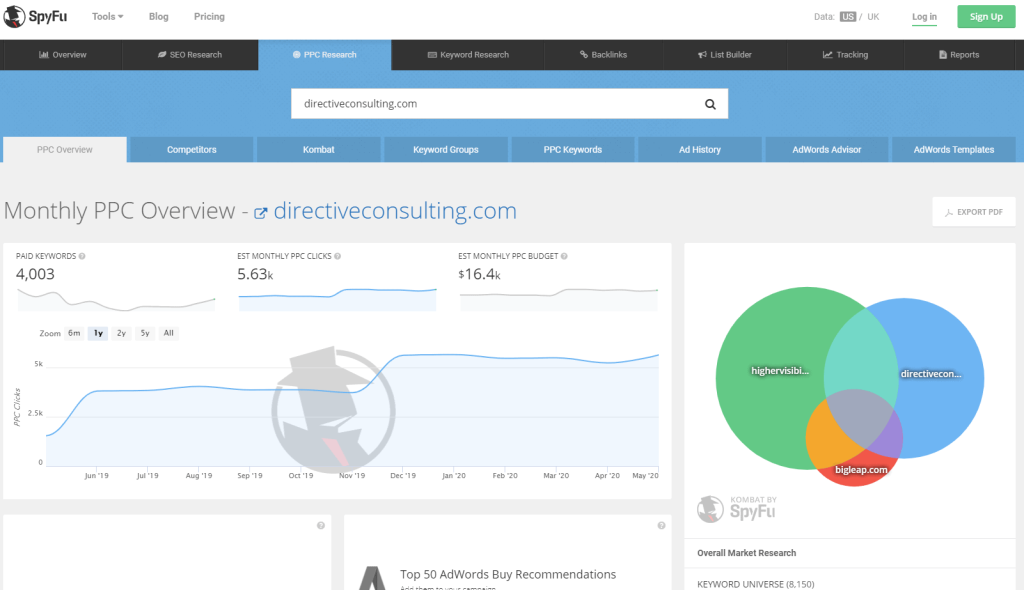1024x590 pixels.
Task: Switch to the PPC Keywords tab
Action: pos(573,150)
